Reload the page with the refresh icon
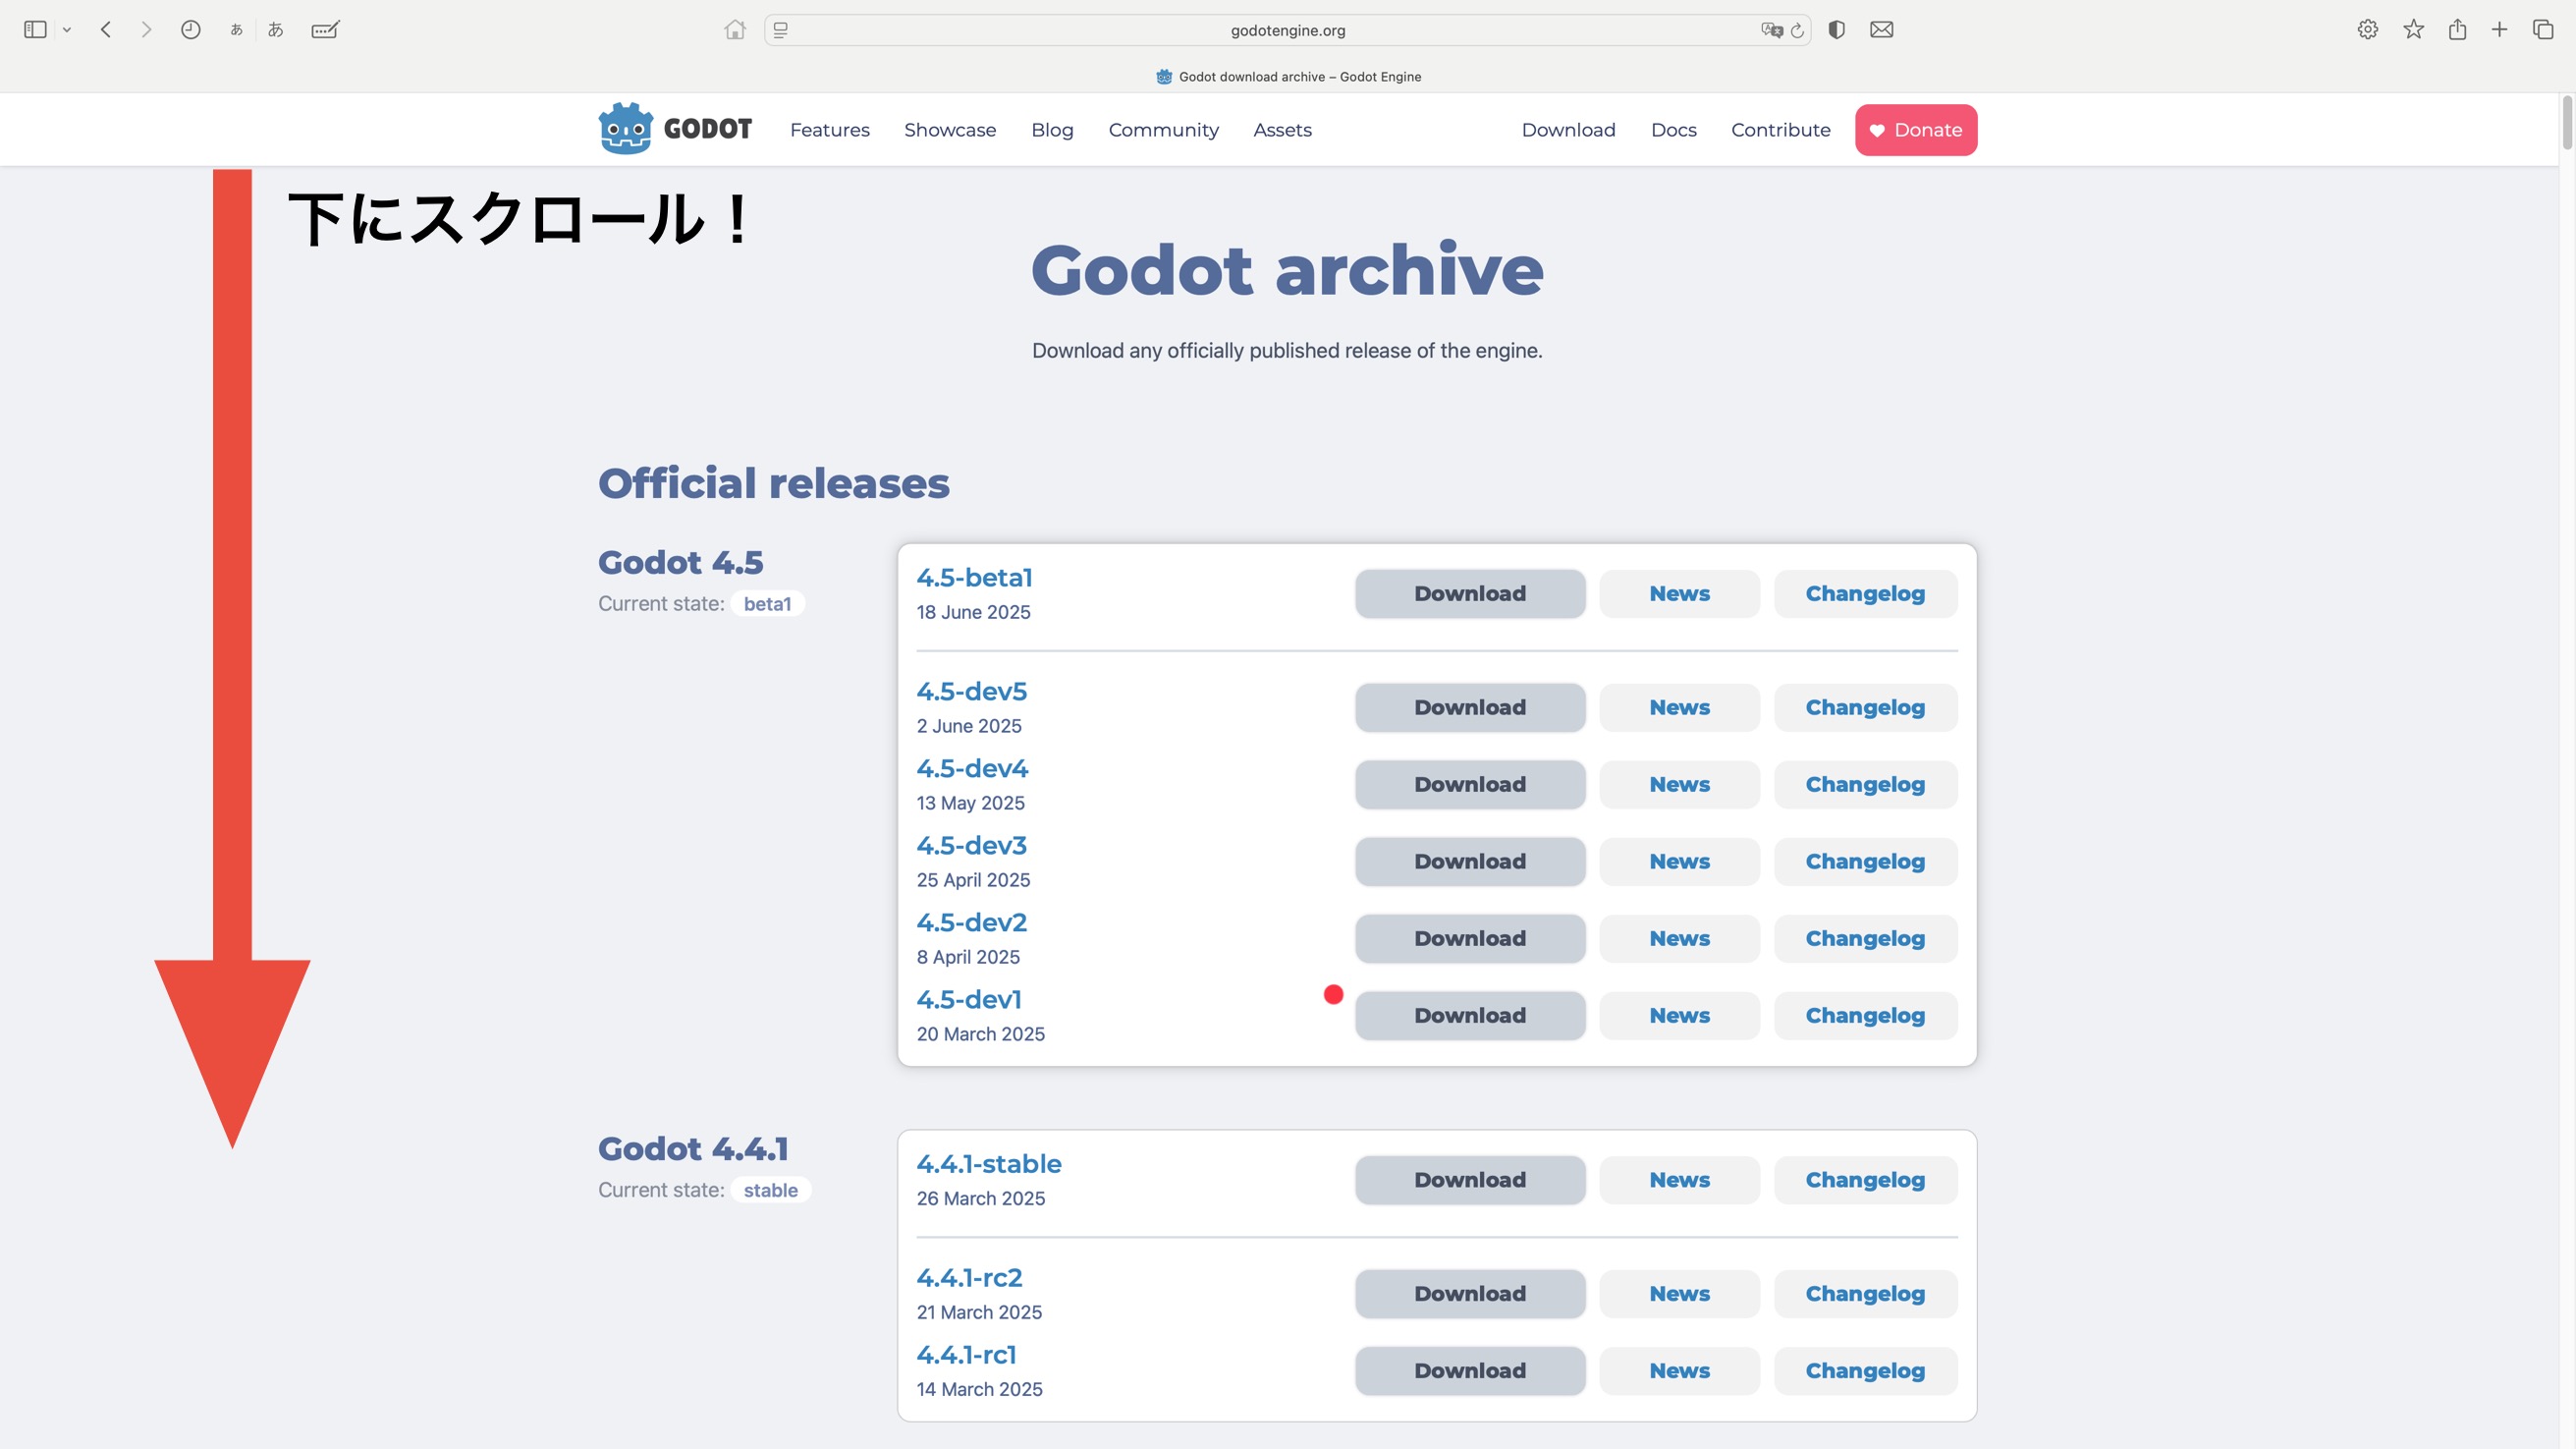The height and width of the screenshot is (1449, 2576). pos(1797,30)
